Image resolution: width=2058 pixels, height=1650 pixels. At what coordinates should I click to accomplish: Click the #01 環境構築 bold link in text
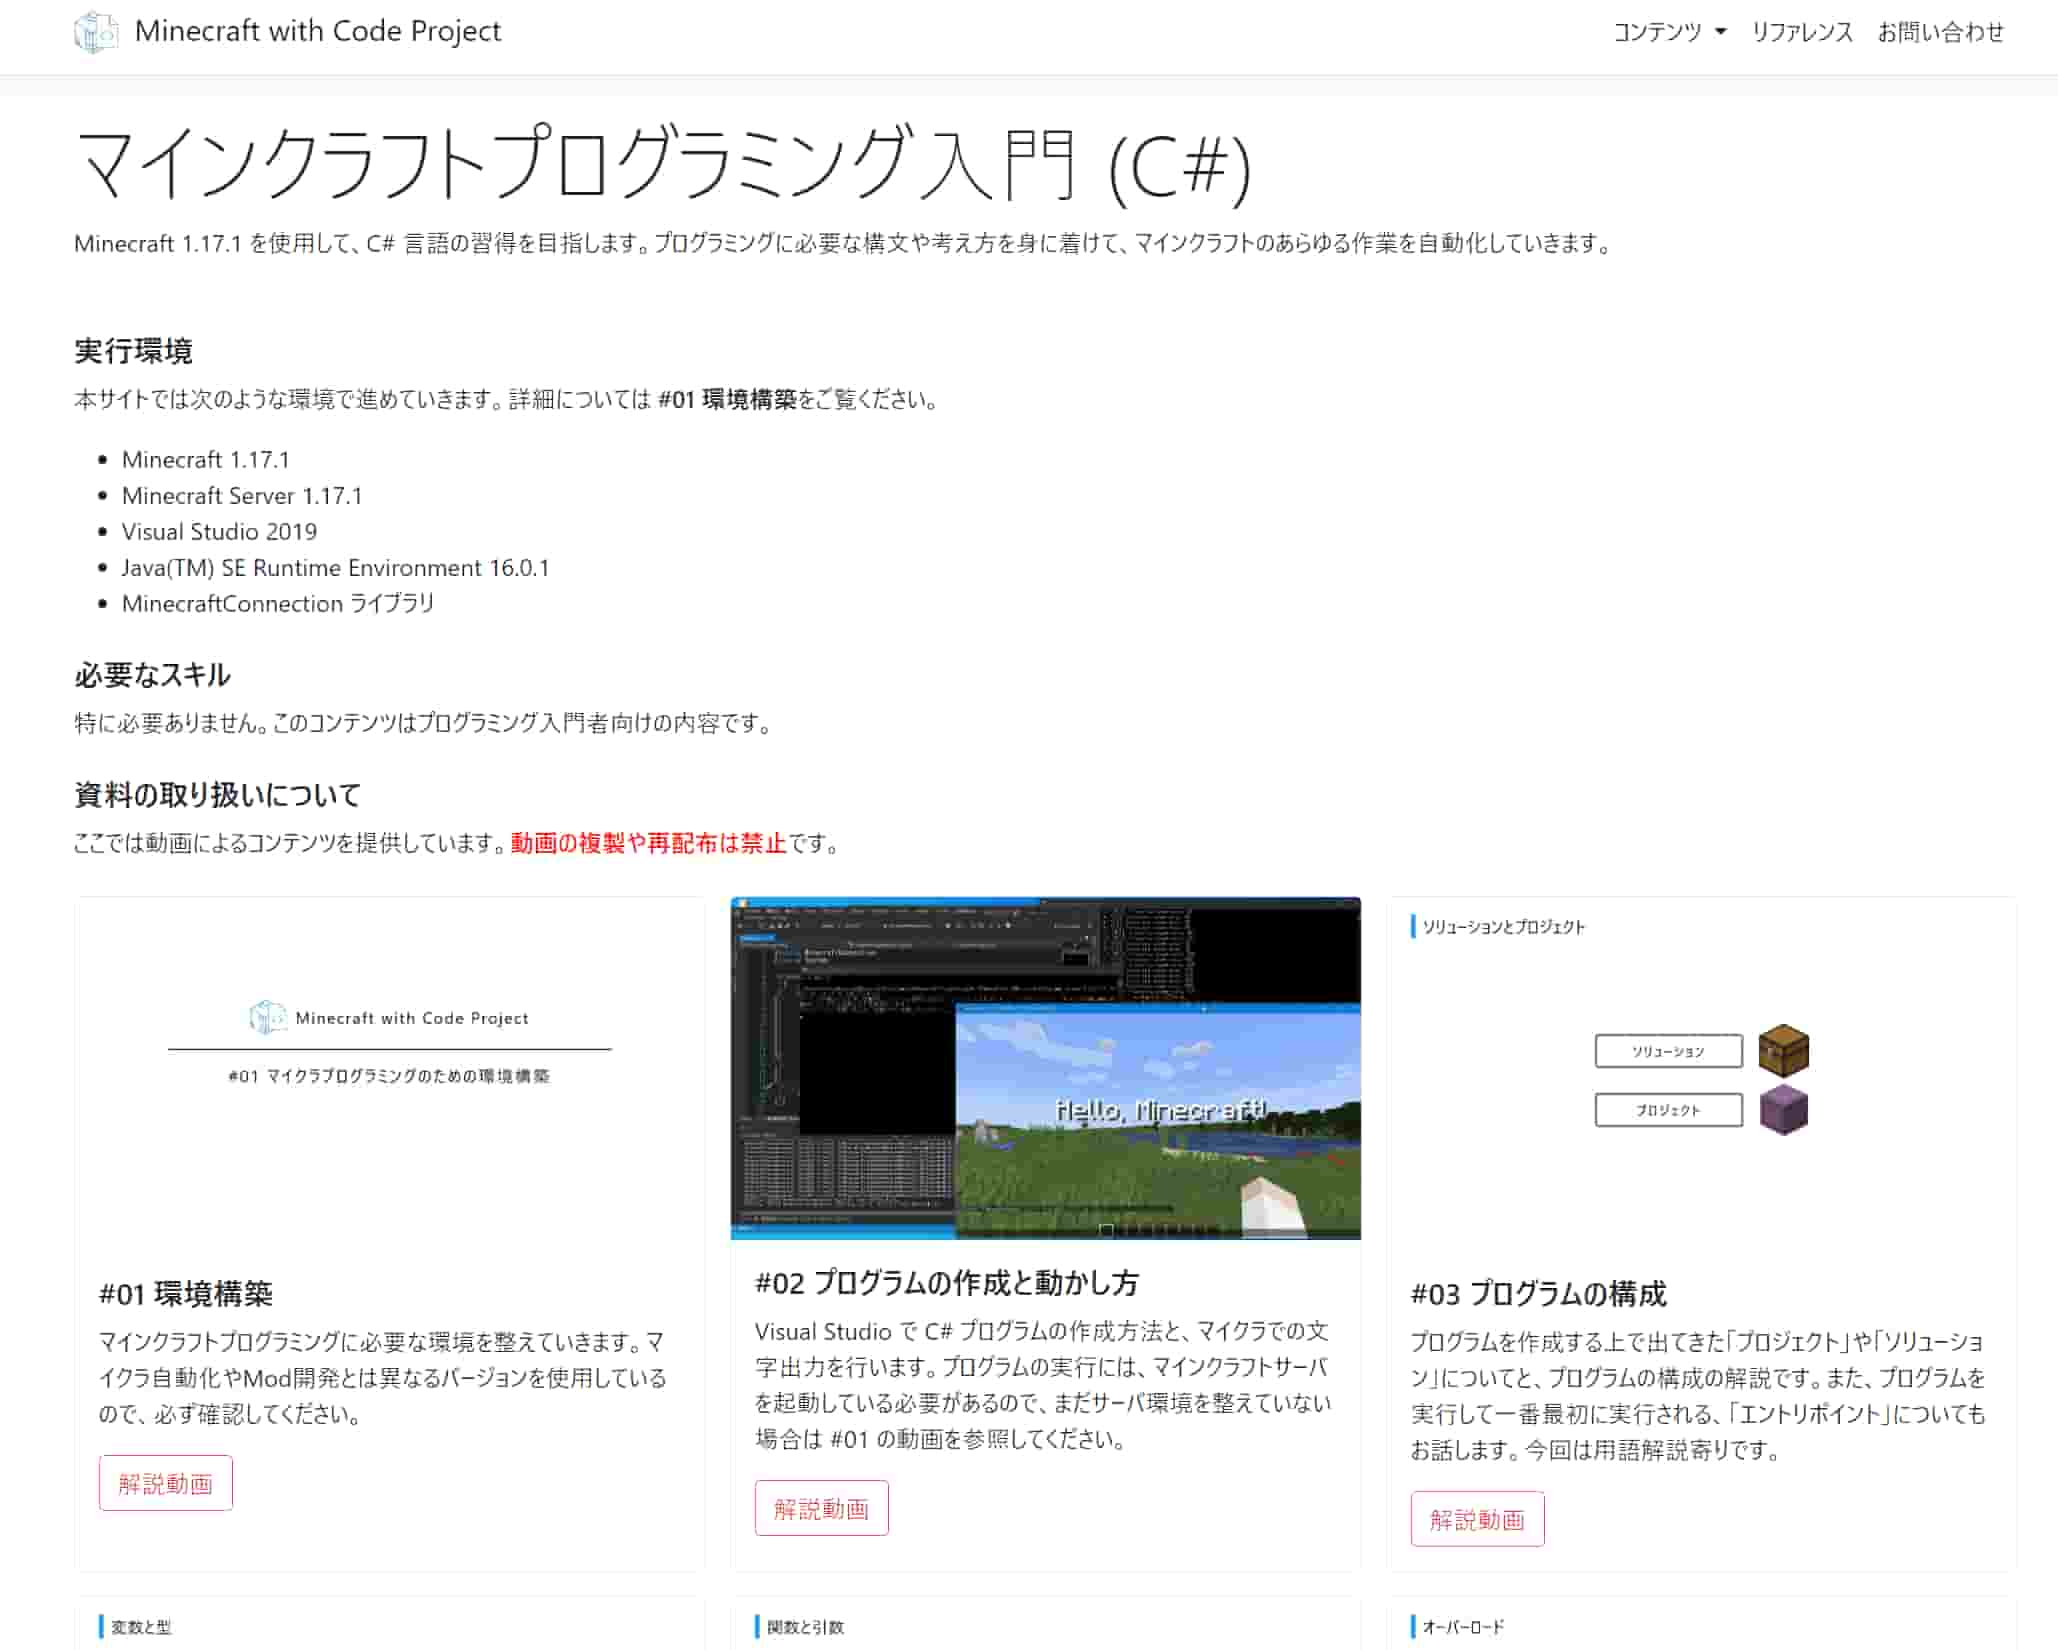tap(727, 400)
